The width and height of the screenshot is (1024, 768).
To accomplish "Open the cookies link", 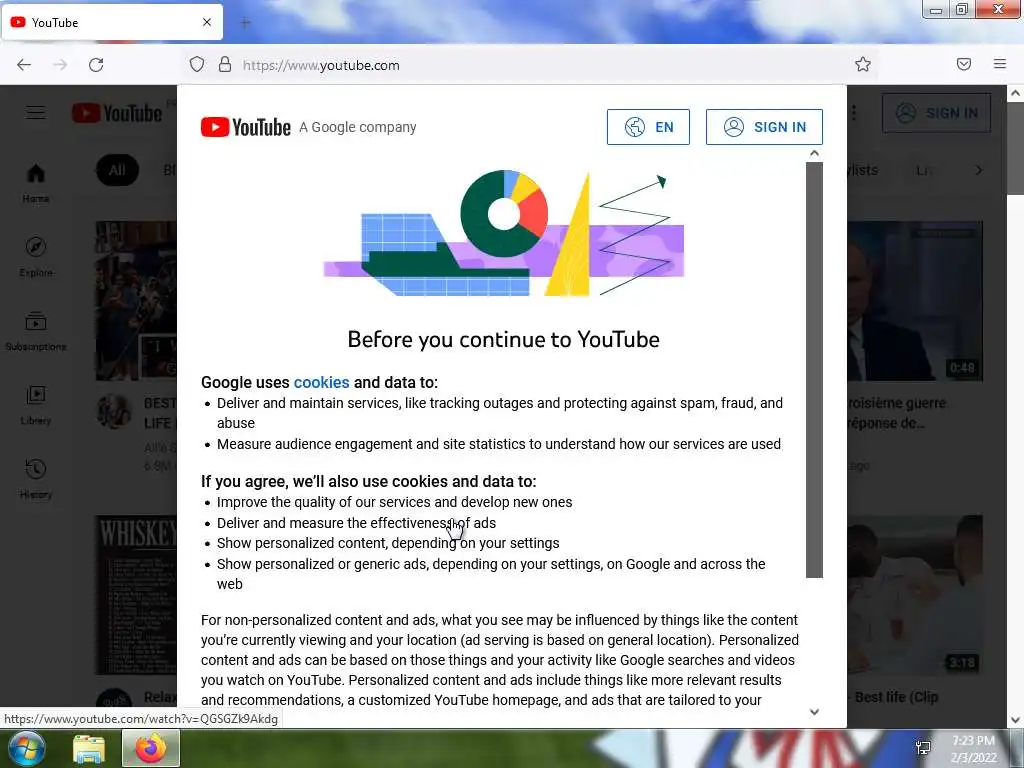I will (321, 382).
